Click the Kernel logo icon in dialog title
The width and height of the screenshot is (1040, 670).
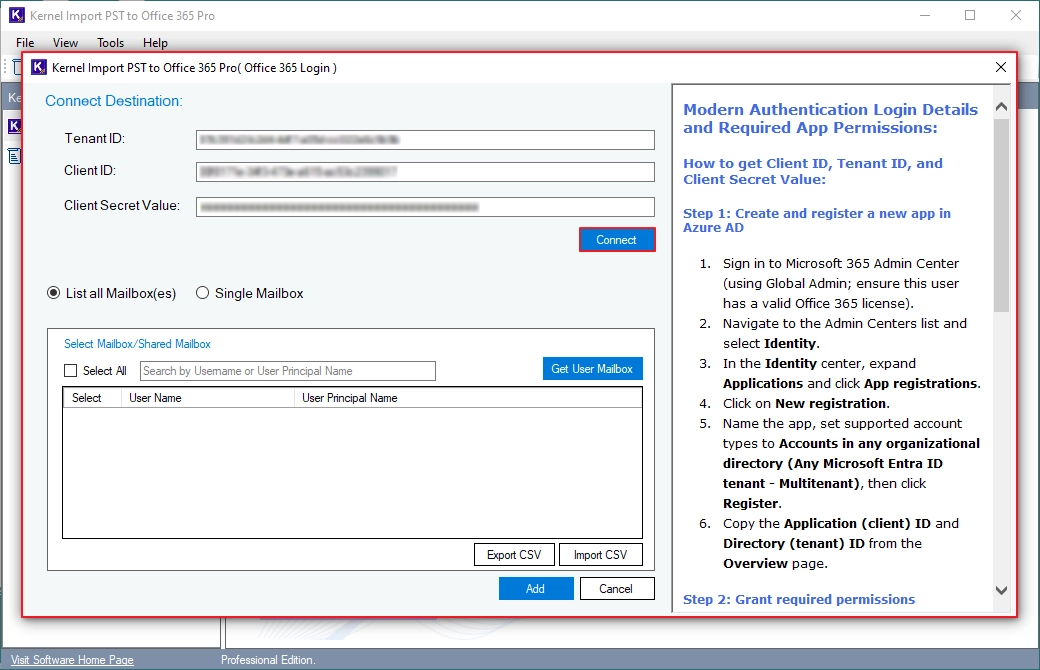[x=39, y=67]
